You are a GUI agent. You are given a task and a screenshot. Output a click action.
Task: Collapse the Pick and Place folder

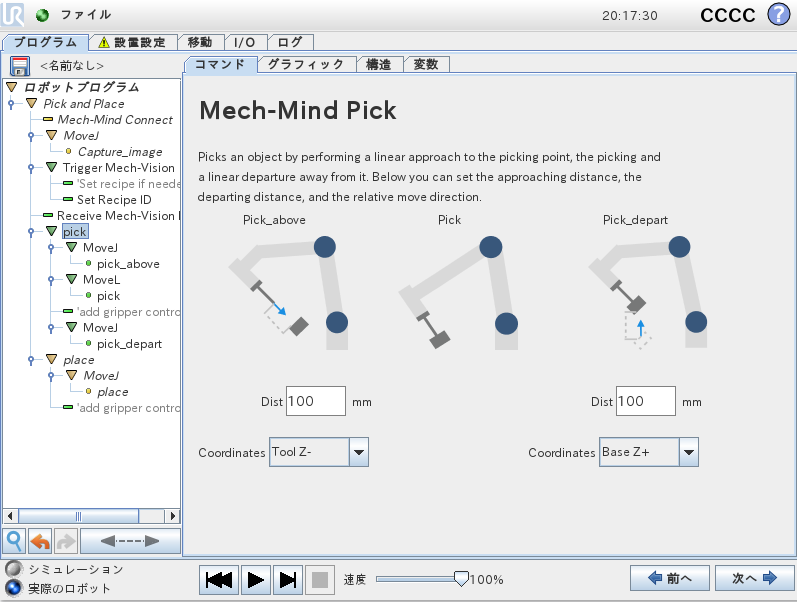pos(32,103)
